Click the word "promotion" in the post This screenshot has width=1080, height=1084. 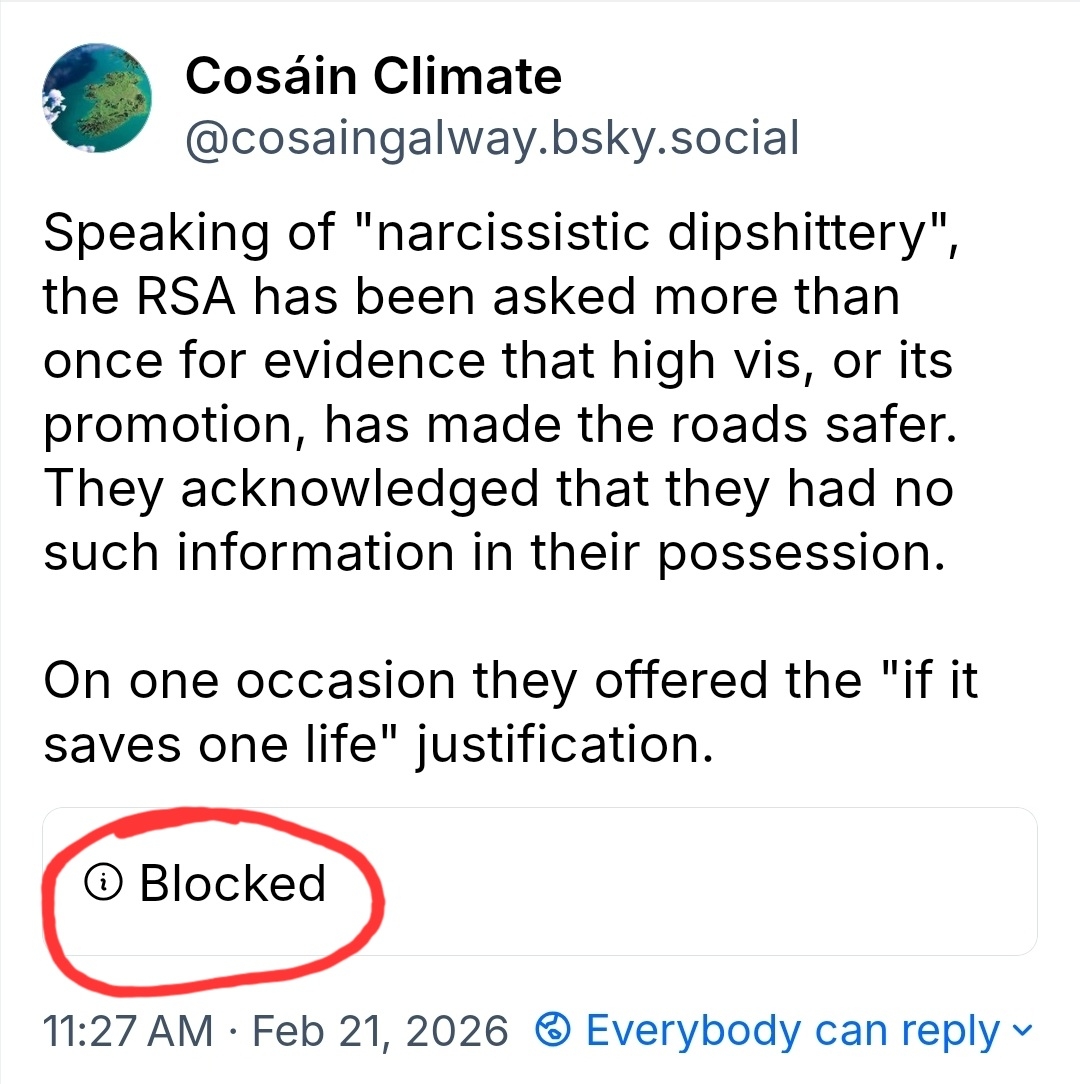[x=164, y=425]
